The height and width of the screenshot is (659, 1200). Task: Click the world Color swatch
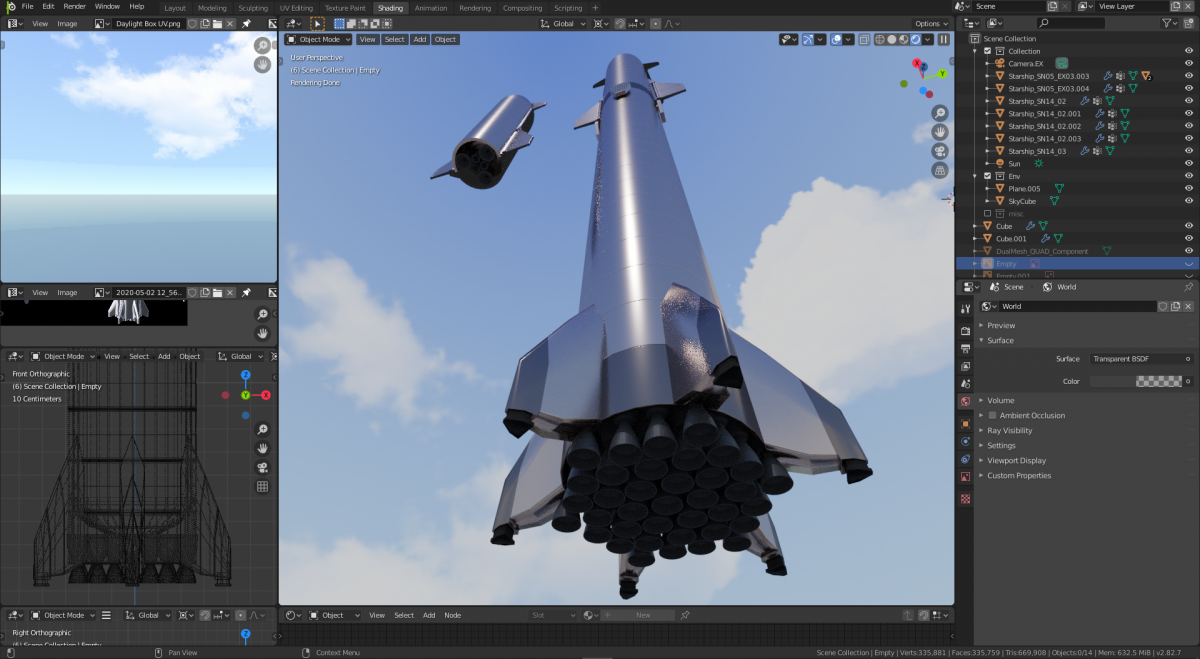coord(1135,381)
